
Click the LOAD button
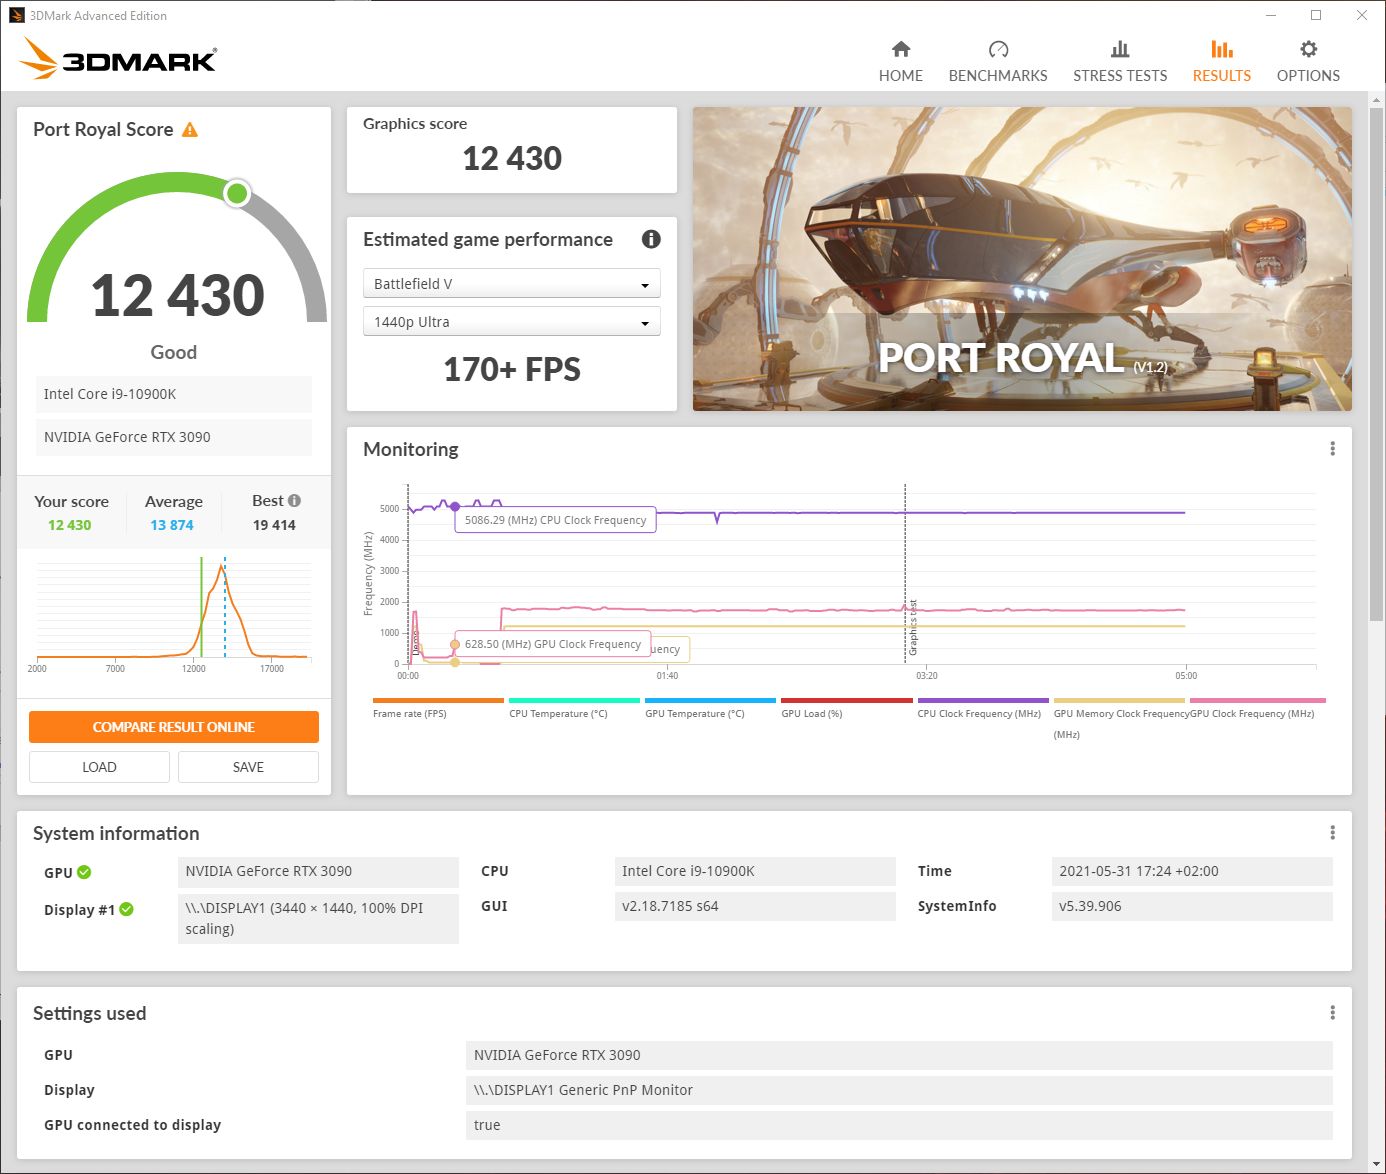pyautogui.click(x=99, y=767)
